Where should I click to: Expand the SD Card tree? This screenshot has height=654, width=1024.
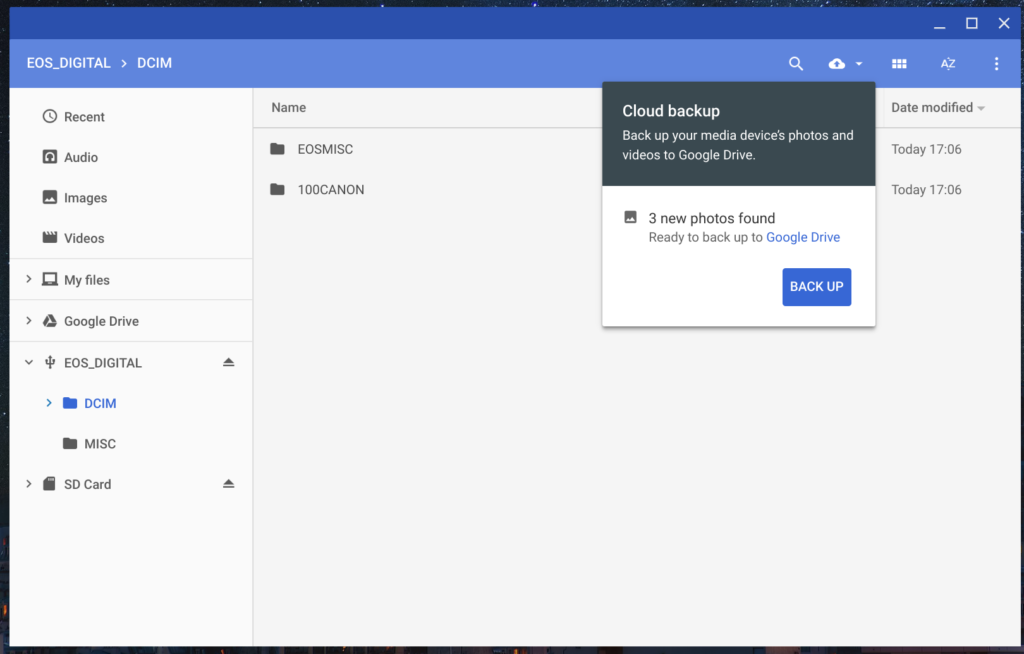click(x=29, y=483)
